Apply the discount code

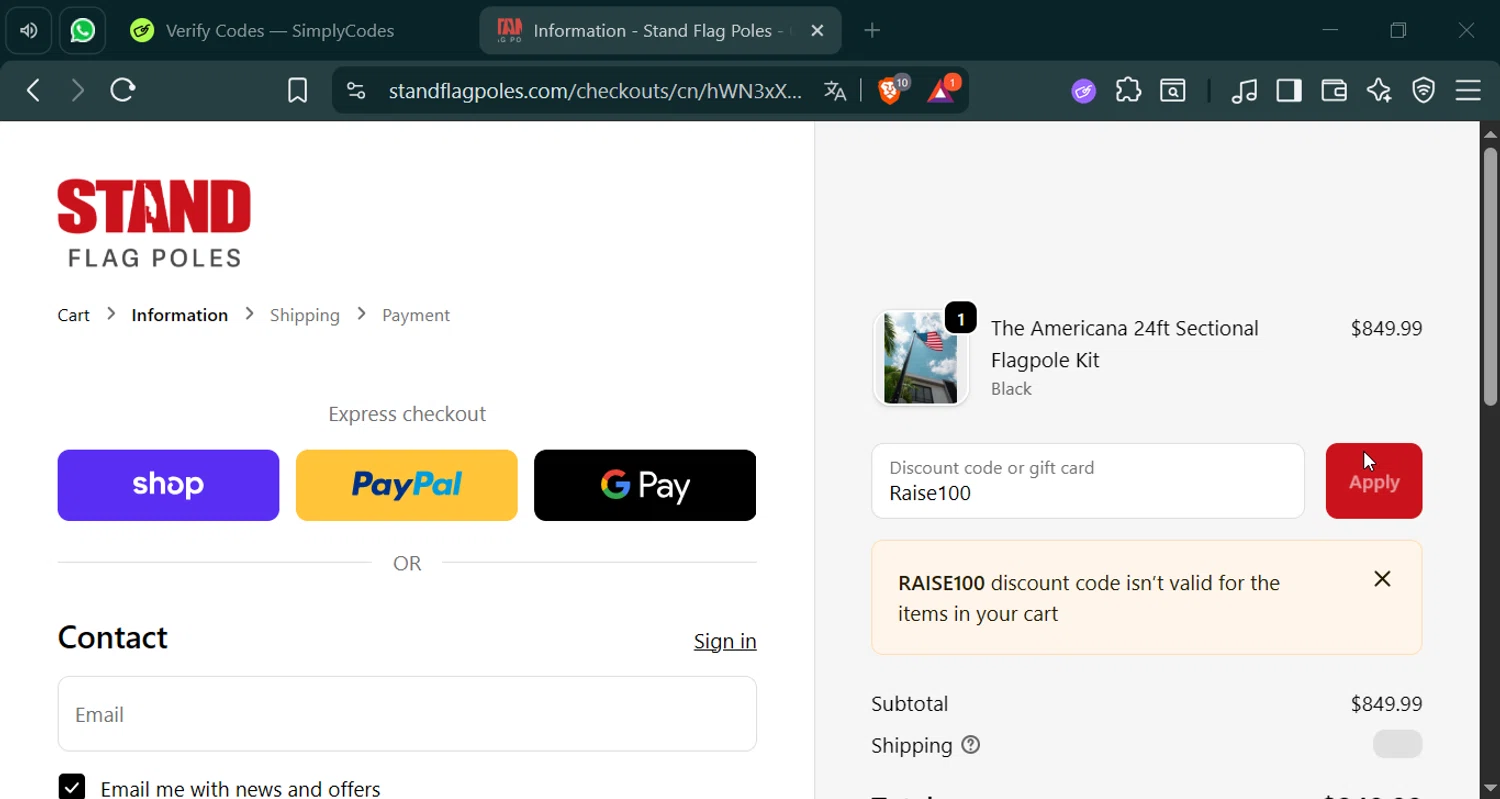click(x=1374, y=481)
